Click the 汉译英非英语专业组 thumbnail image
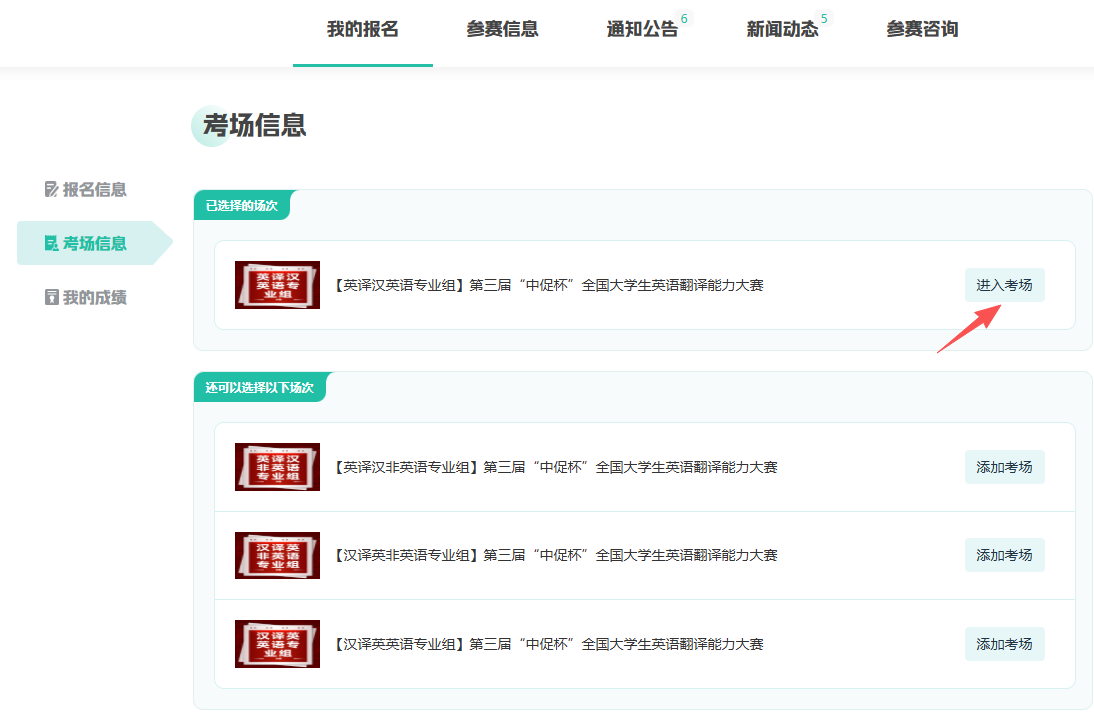 (277, 555)
